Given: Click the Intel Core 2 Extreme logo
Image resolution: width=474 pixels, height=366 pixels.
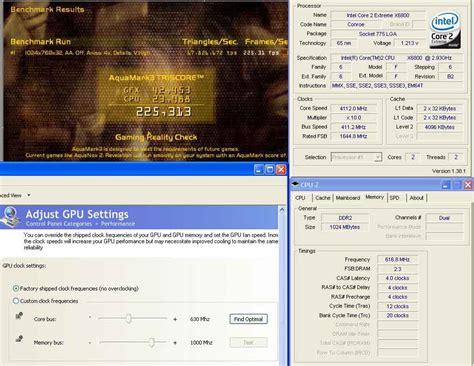Looking at the screenshot, I should coord(445,30).
